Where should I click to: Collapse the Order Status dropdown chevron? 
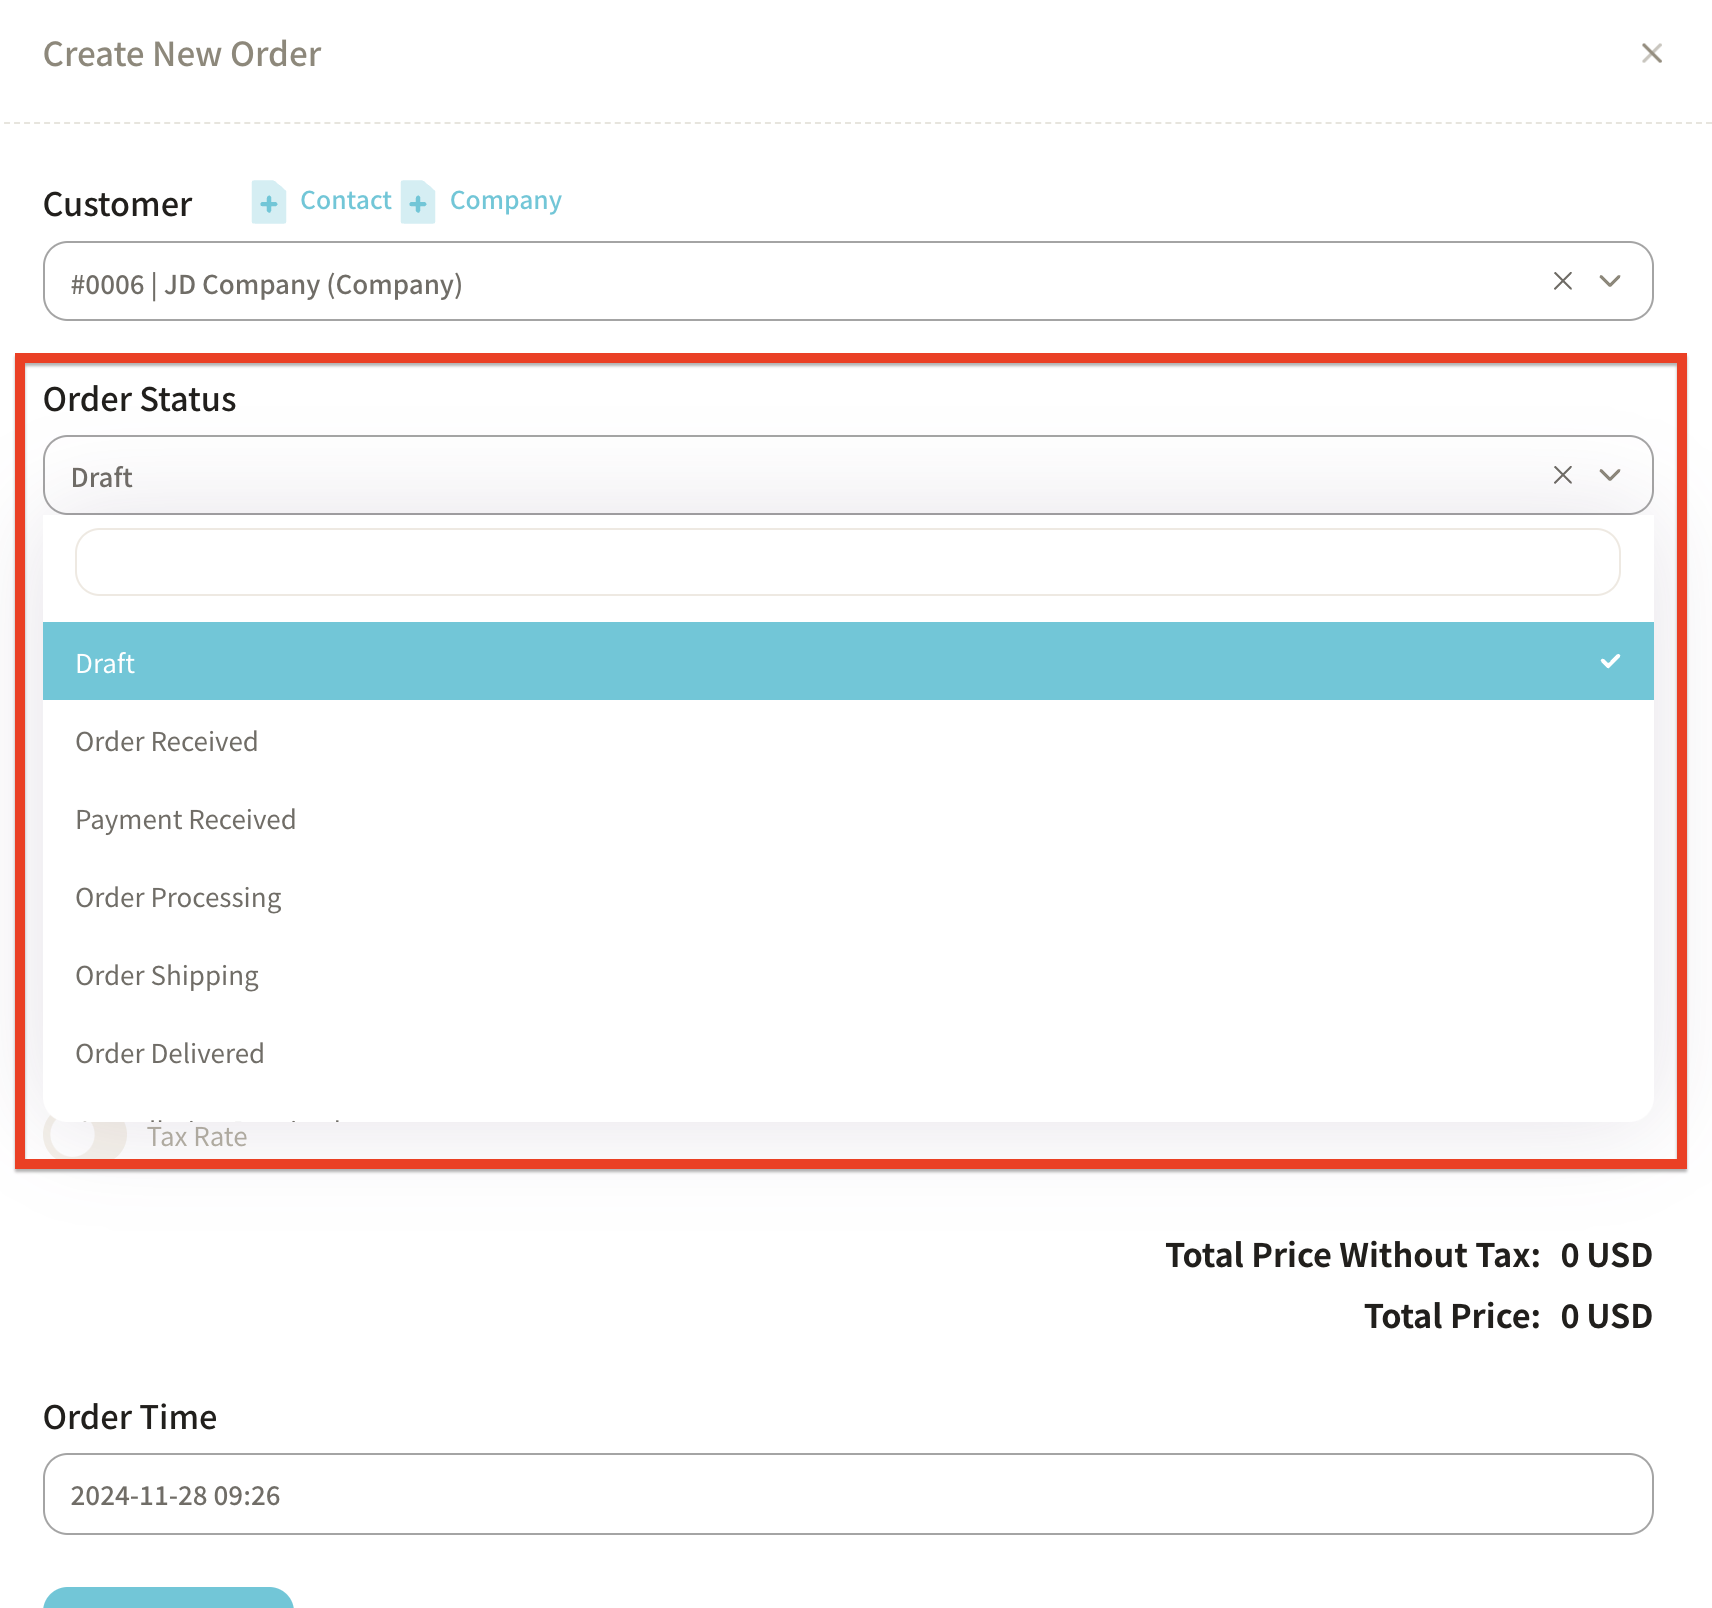pyautogui.click(x=1609, y=475)
